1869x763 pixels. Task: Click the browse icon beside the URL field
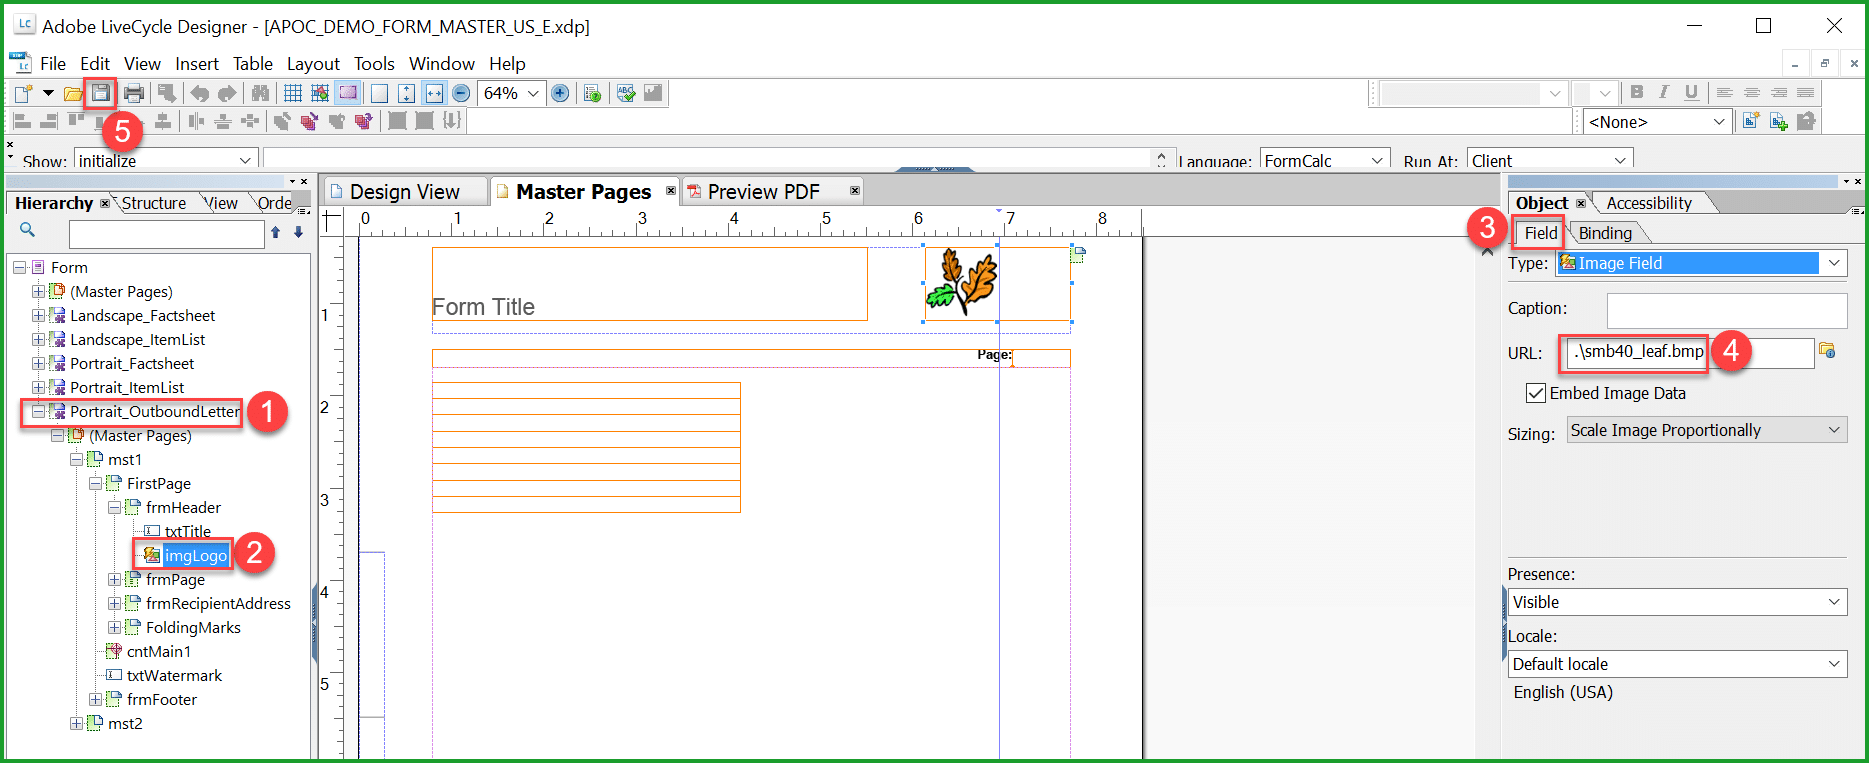(1827, 351)
